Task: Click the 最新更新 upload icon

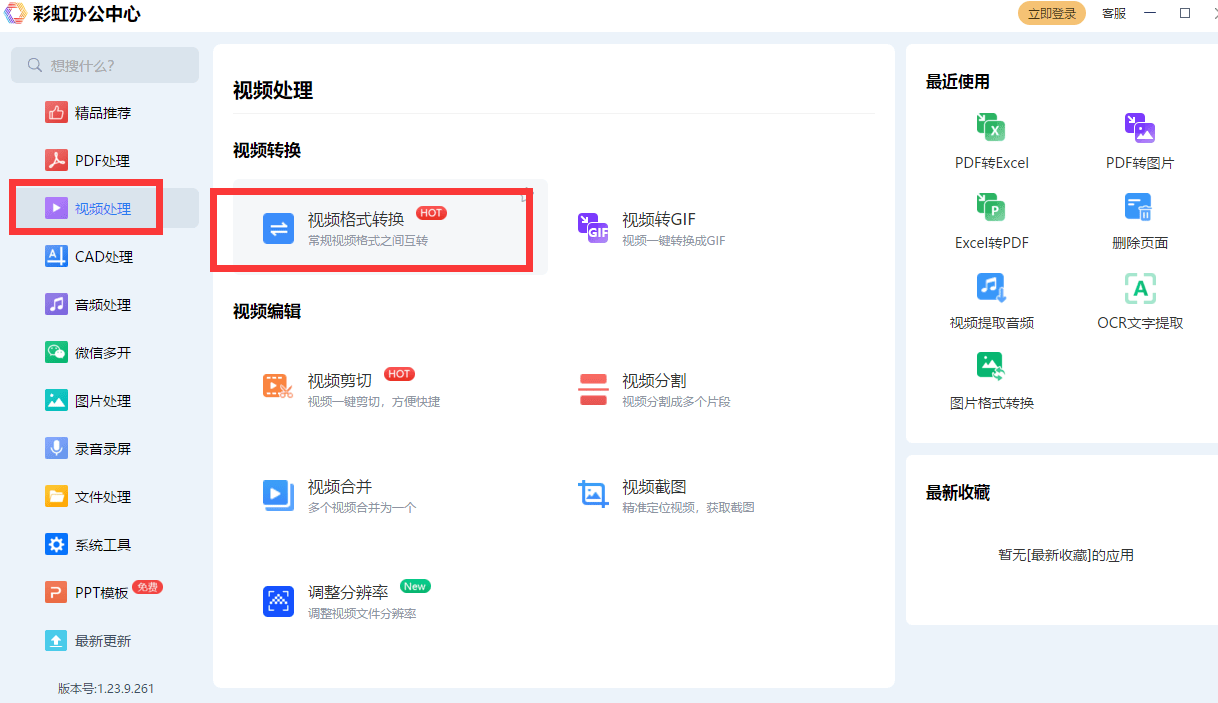Action: (x=56, y=640)
